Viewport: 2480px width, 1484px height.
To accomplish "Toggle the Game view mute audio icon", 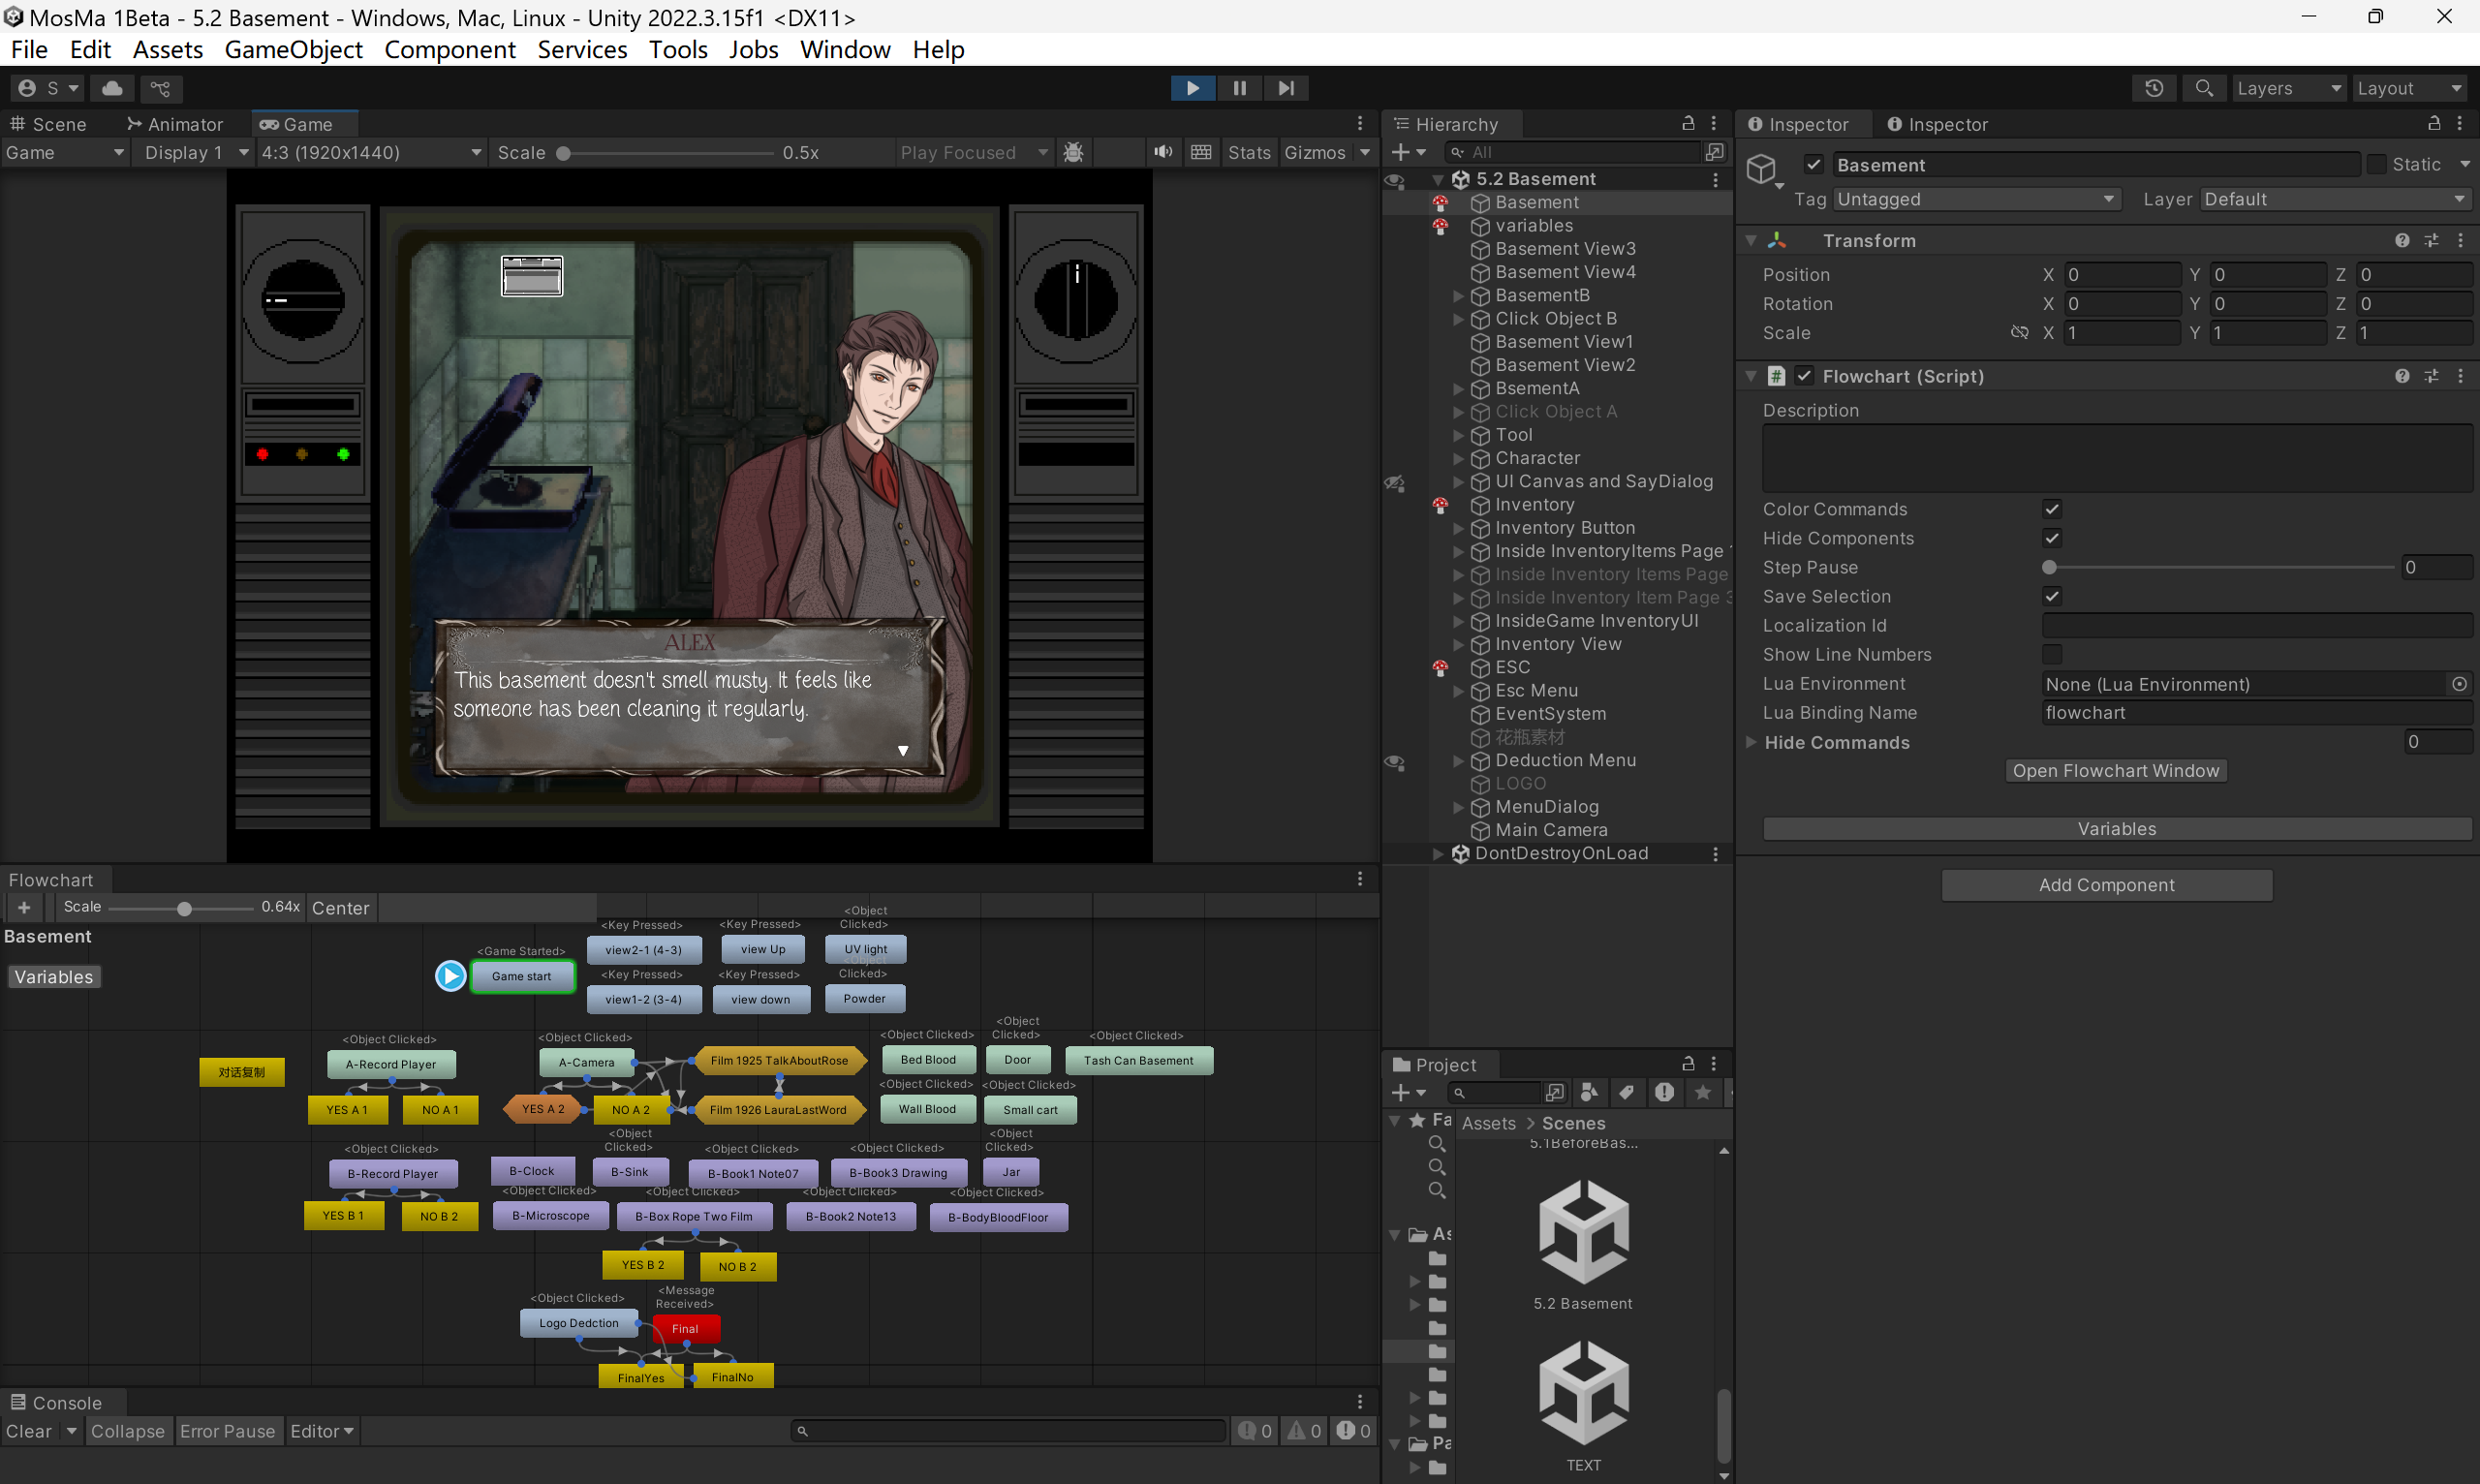I will [1162, 152].
